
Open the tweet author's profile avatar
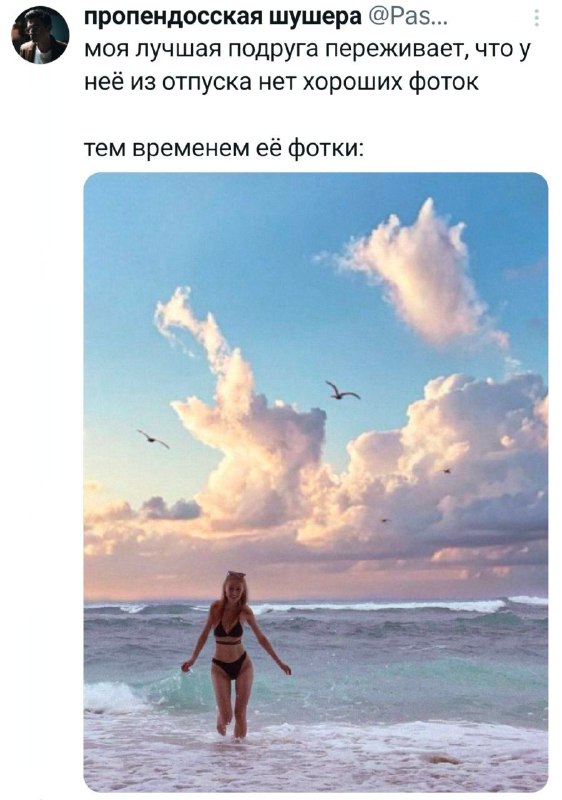click(x=40, y=34)
